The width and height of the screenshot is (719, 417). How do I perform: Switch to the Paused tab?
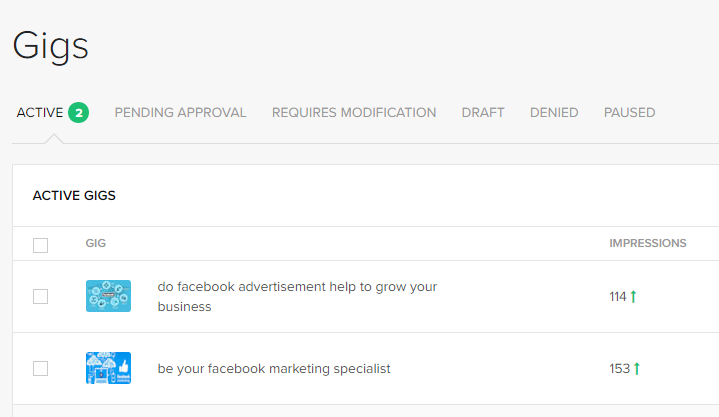(629, 113)
